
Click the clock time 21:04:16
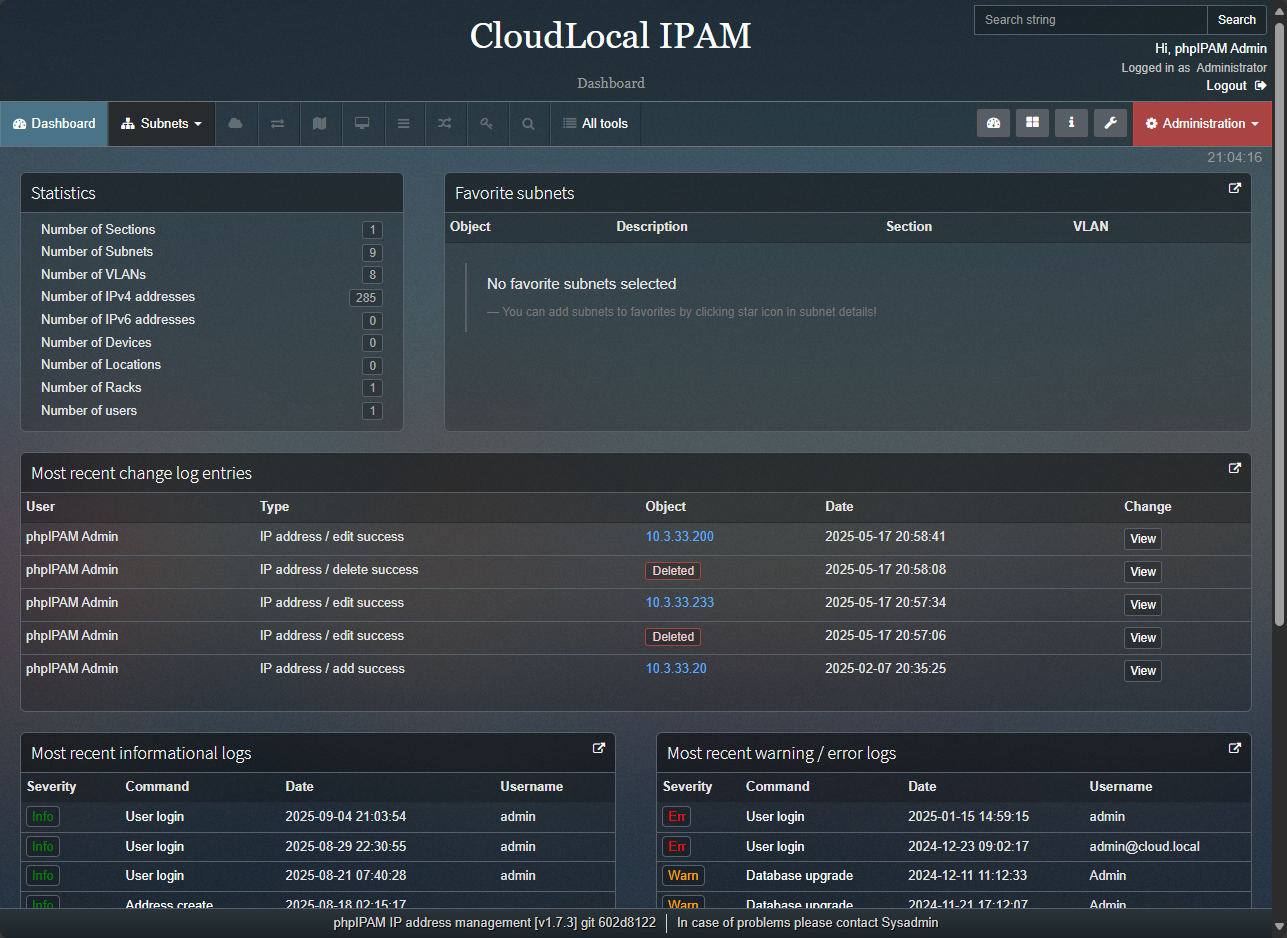[1234, 157]
